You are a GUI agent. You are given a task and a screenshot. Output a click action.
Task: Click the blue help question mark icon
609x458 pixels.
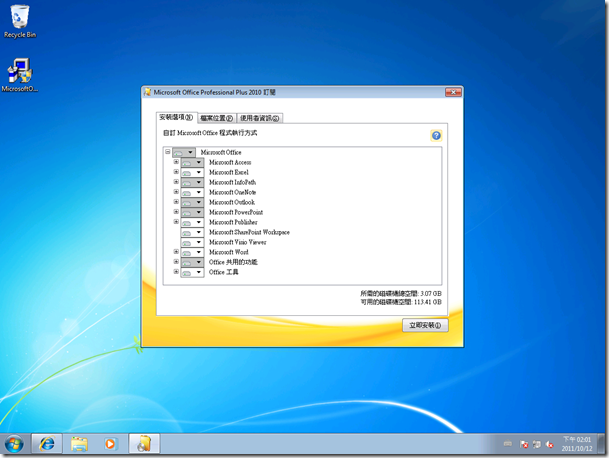[436, 136]
